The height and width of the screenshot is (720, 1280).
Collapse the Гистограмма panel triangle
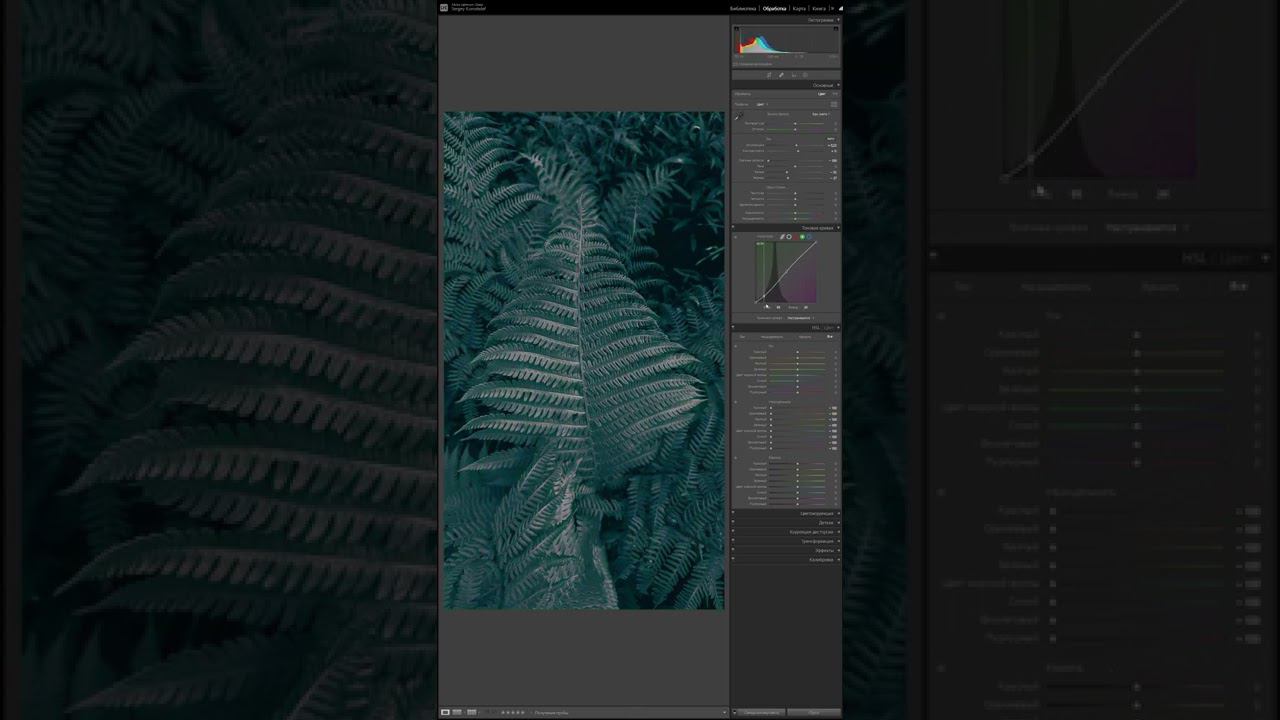pos(838,20)
